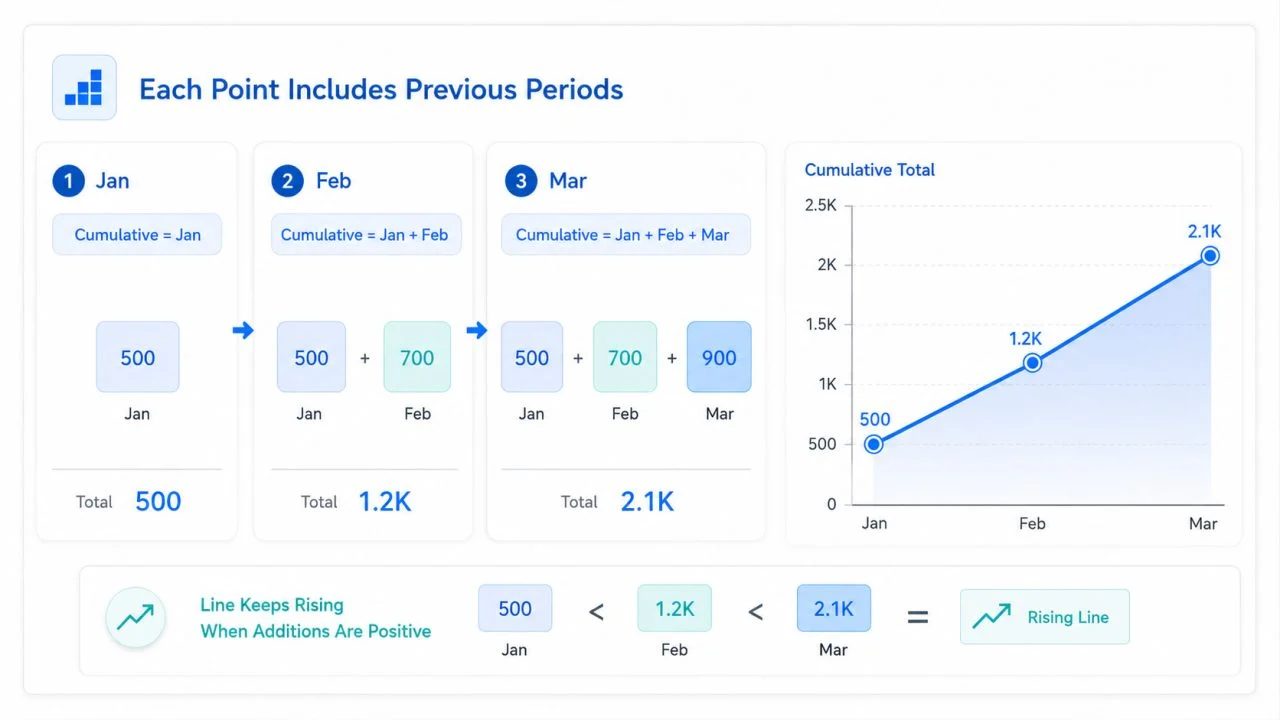Click the 2.1K data point on chart
This screenshot has width=1280, height=720.
tap(1210, 256)
